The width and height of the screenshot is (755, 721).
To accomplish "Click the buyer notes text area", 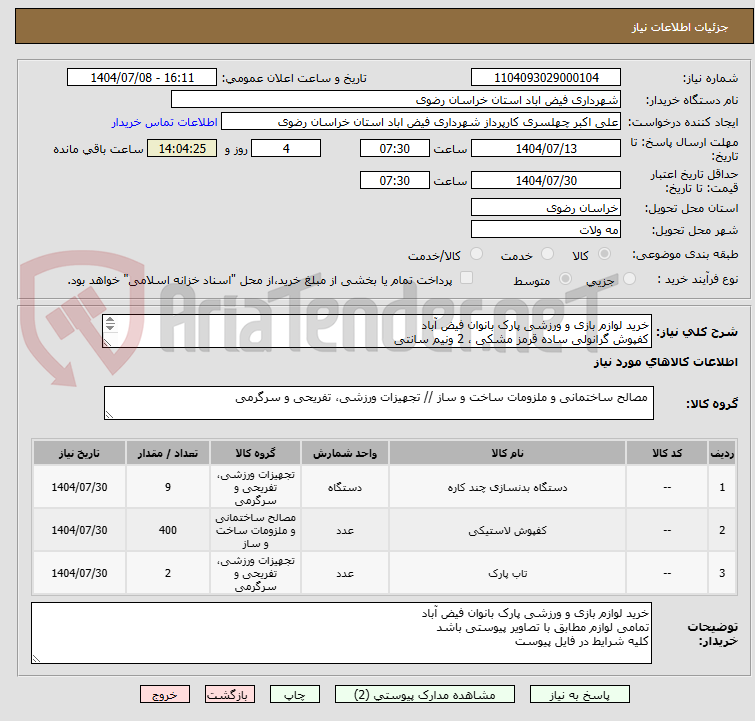I will (x=341, y=633).
